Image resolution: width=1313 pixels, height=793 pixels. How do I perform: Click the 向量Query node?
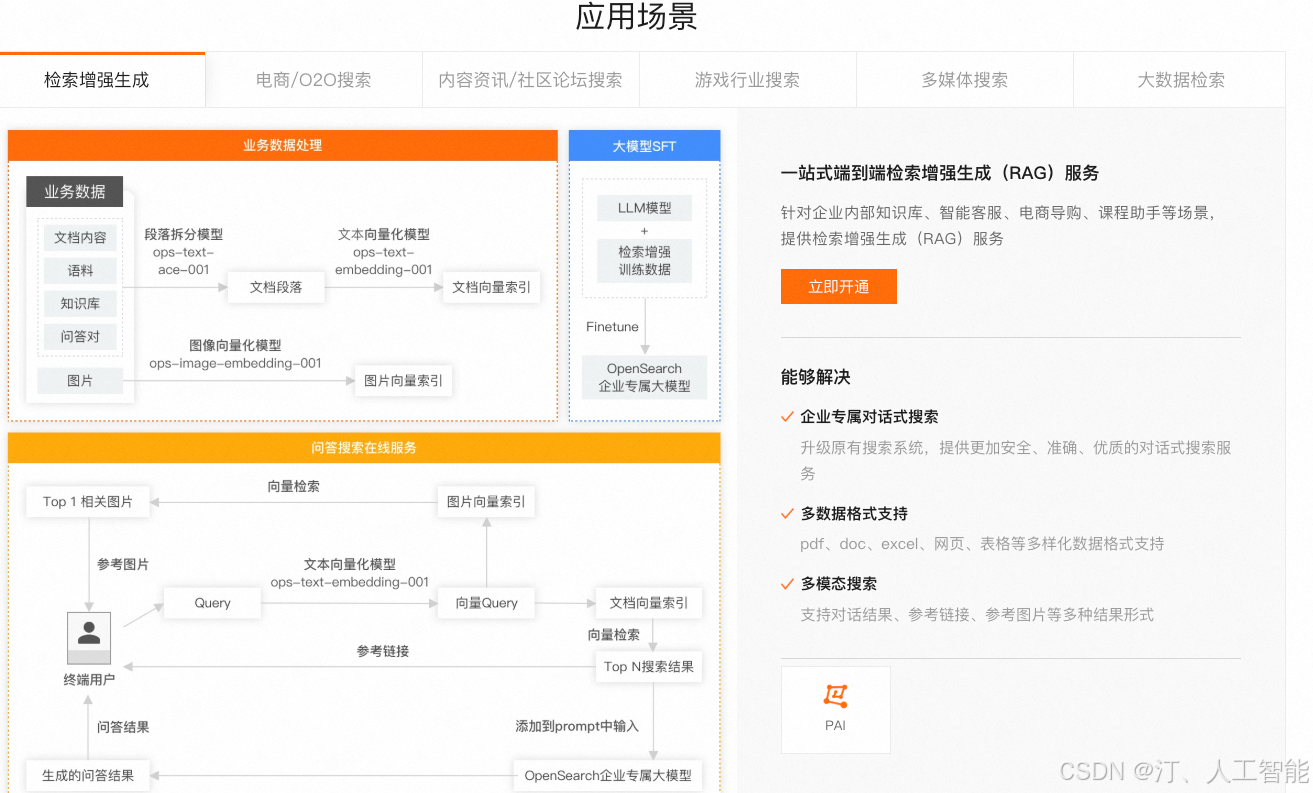pos(486,603)
